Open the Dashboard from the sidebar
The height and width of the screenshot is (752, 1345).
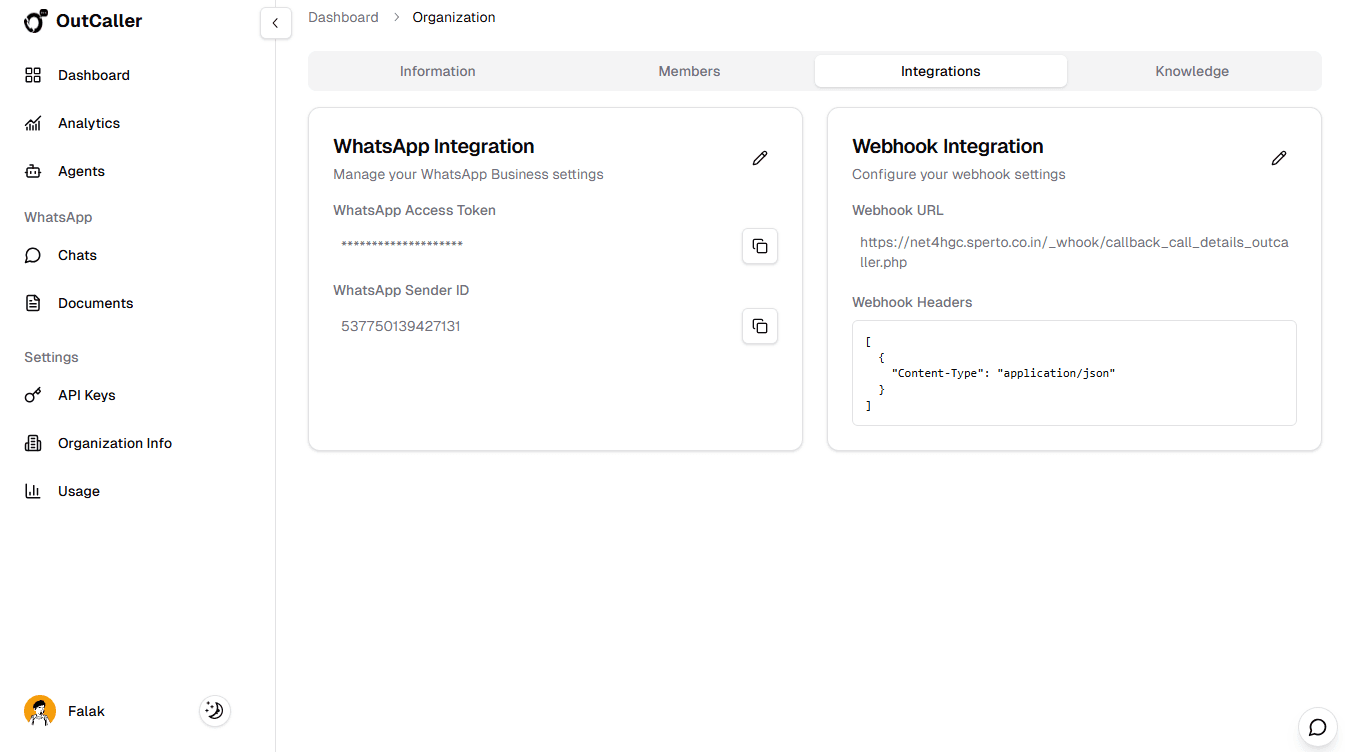tap(93, 74)
